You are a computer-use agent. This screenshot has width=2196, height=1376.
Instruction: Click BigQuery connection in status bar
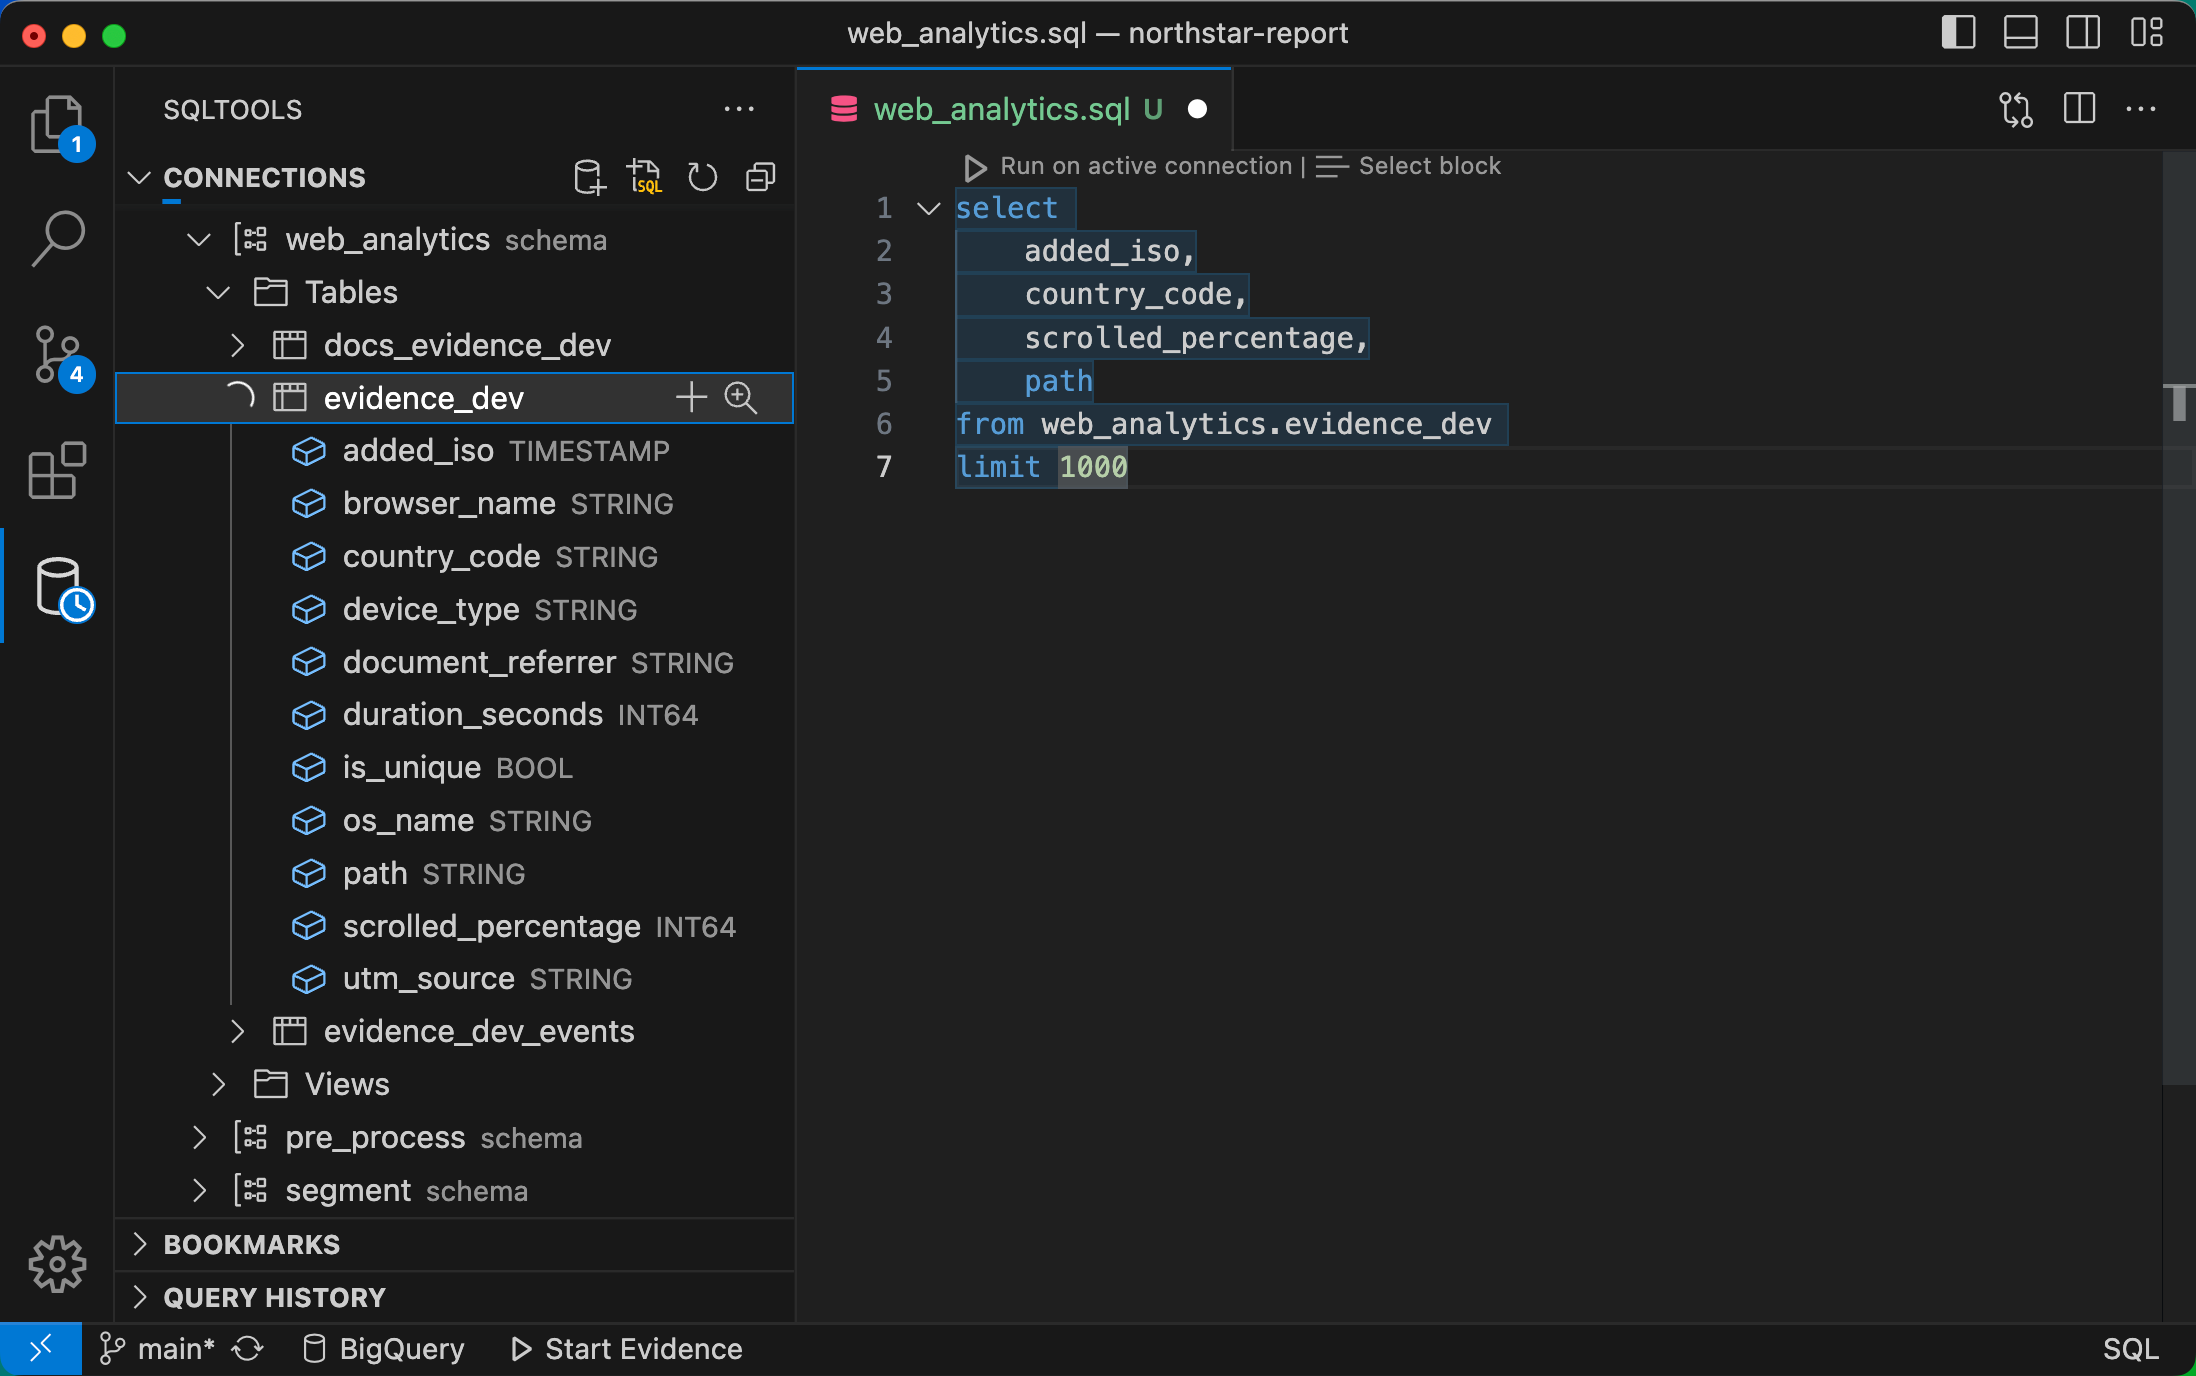pyautogui.click(x=384, y=1349)
